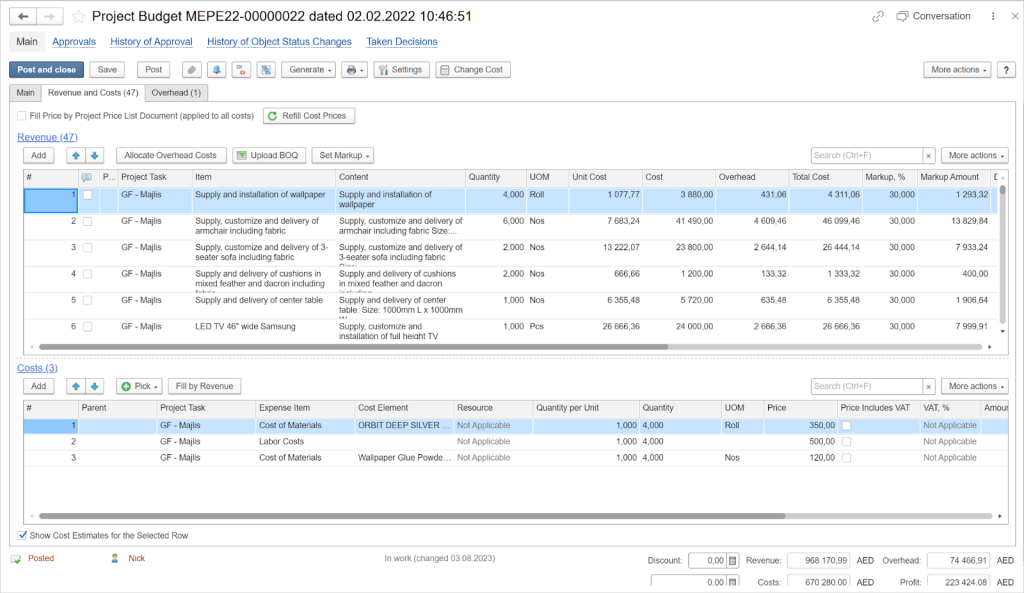Go back with the left arrow button
This screenshot has height=593, width=1024.
[23, 16]
